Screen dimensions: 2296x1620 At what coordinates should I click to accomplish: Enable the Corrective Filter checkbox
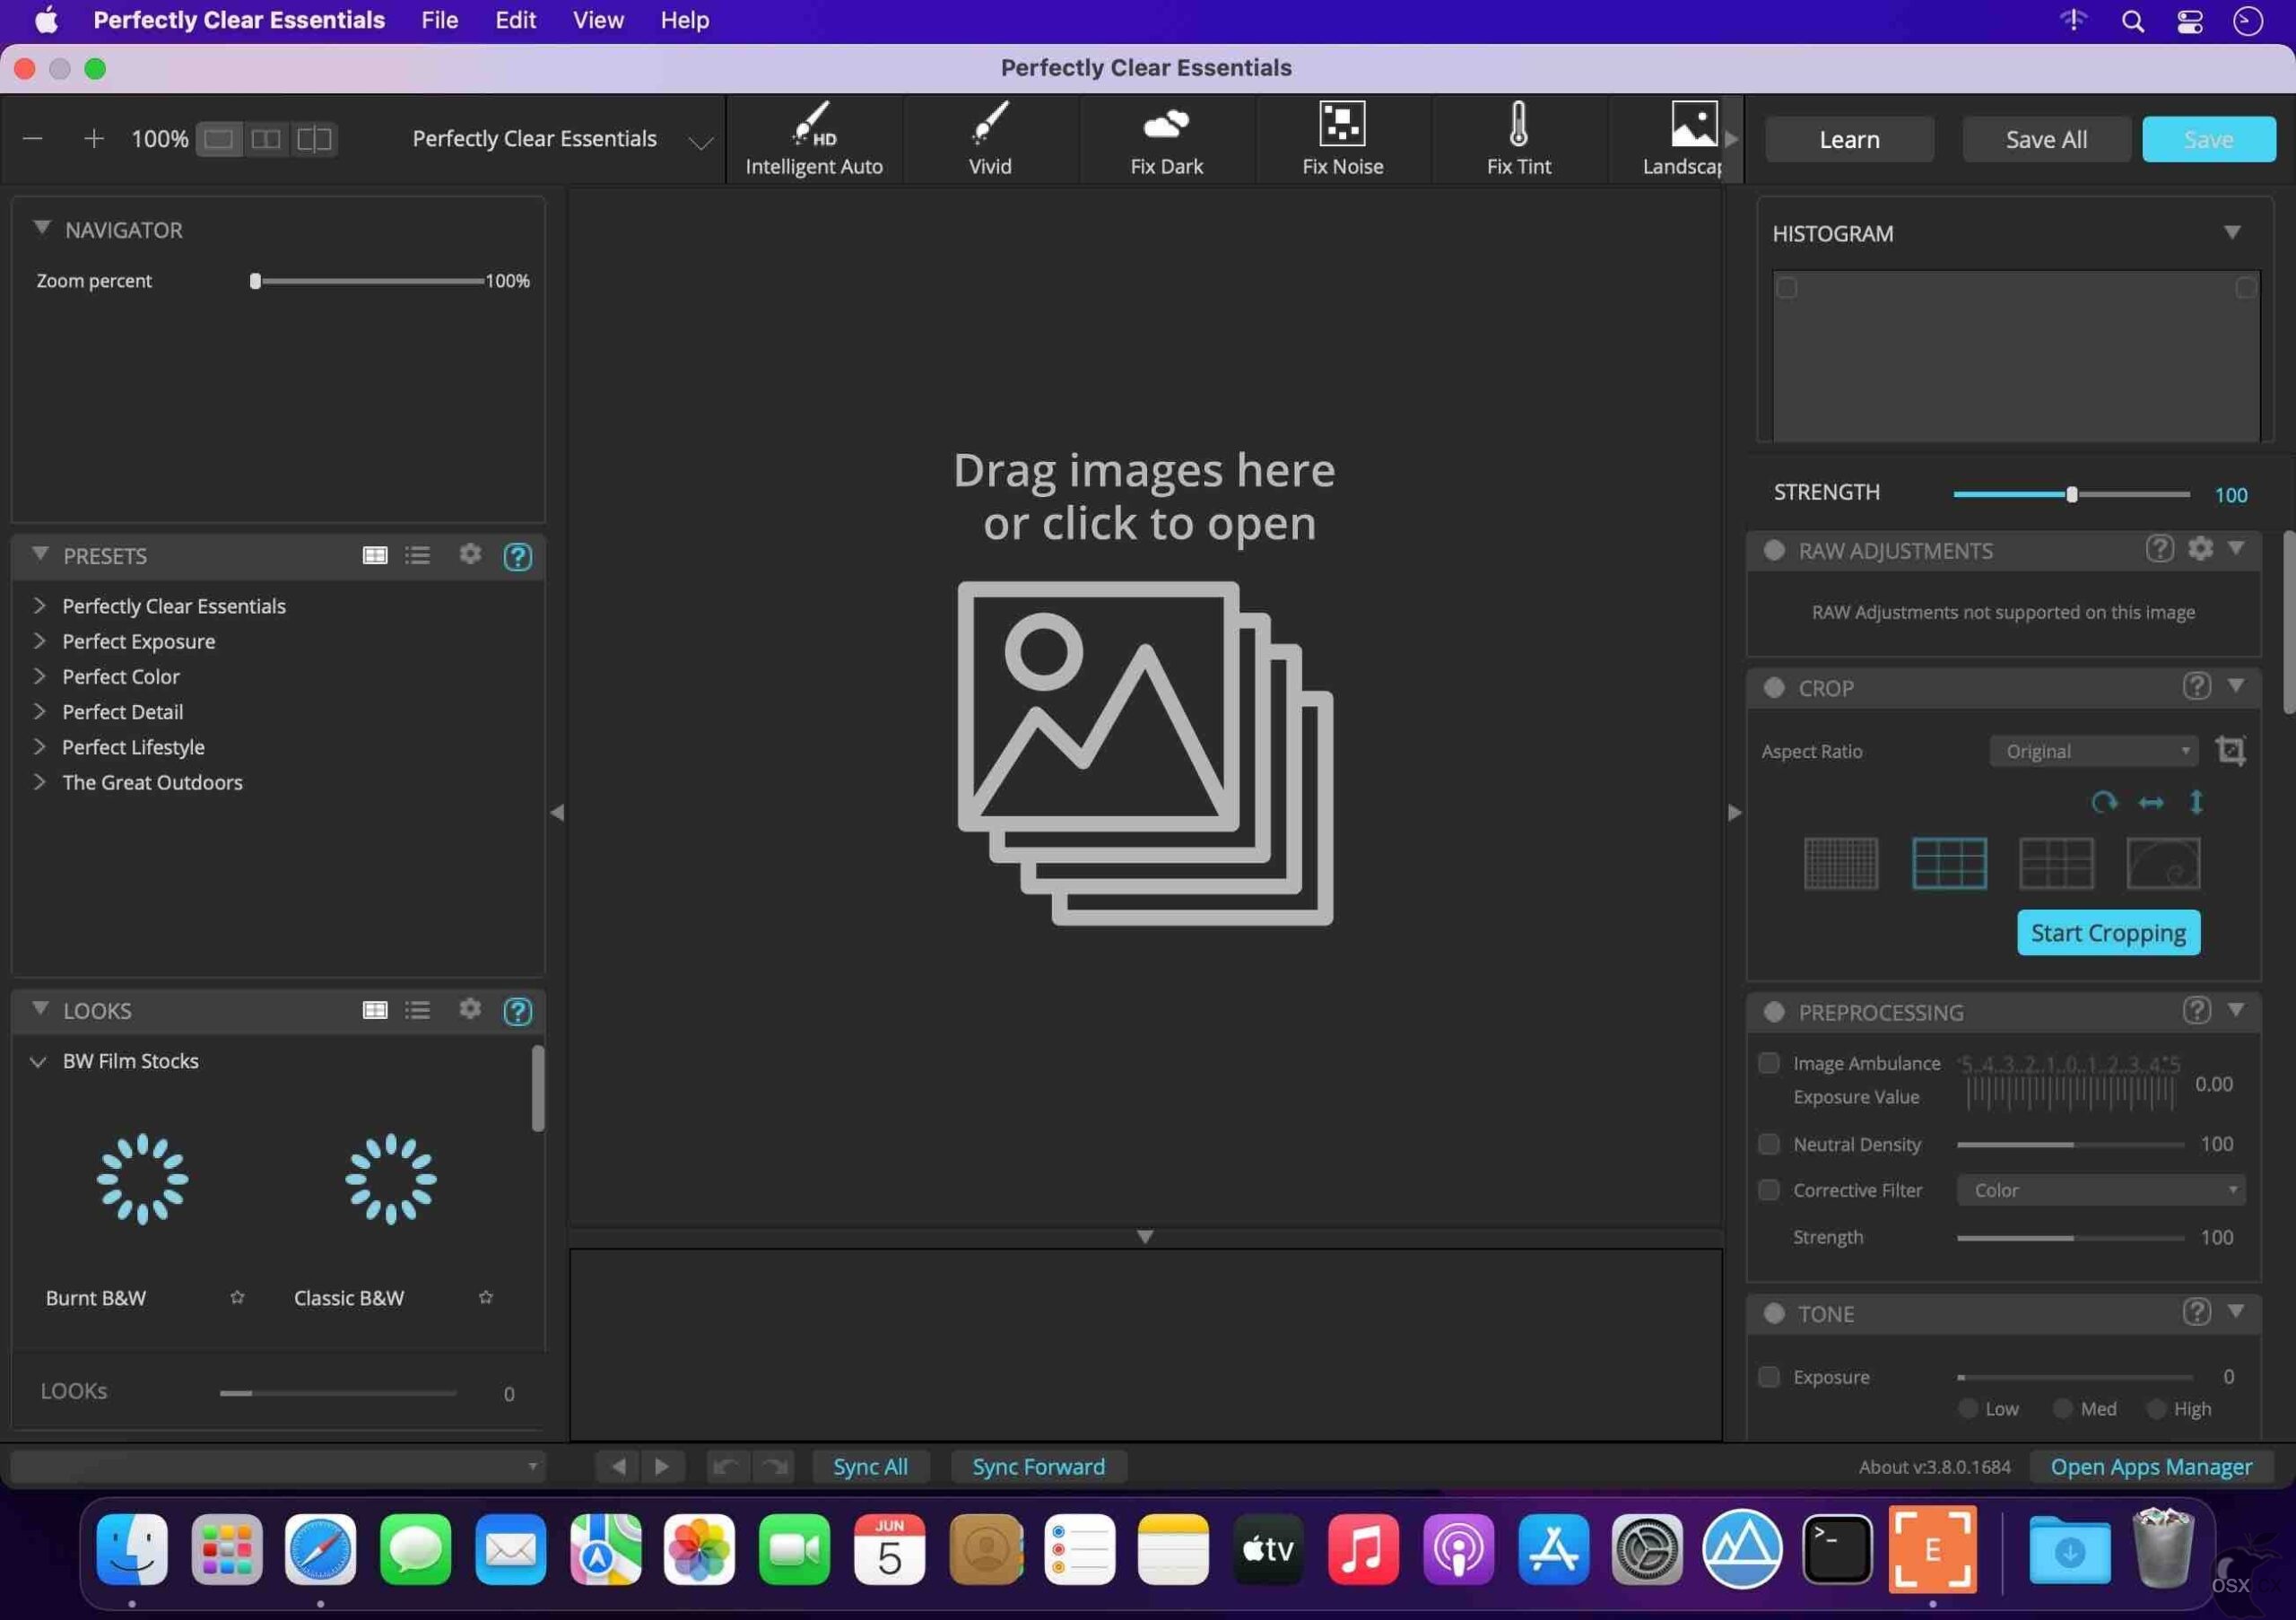(x=1769, y=1190)
